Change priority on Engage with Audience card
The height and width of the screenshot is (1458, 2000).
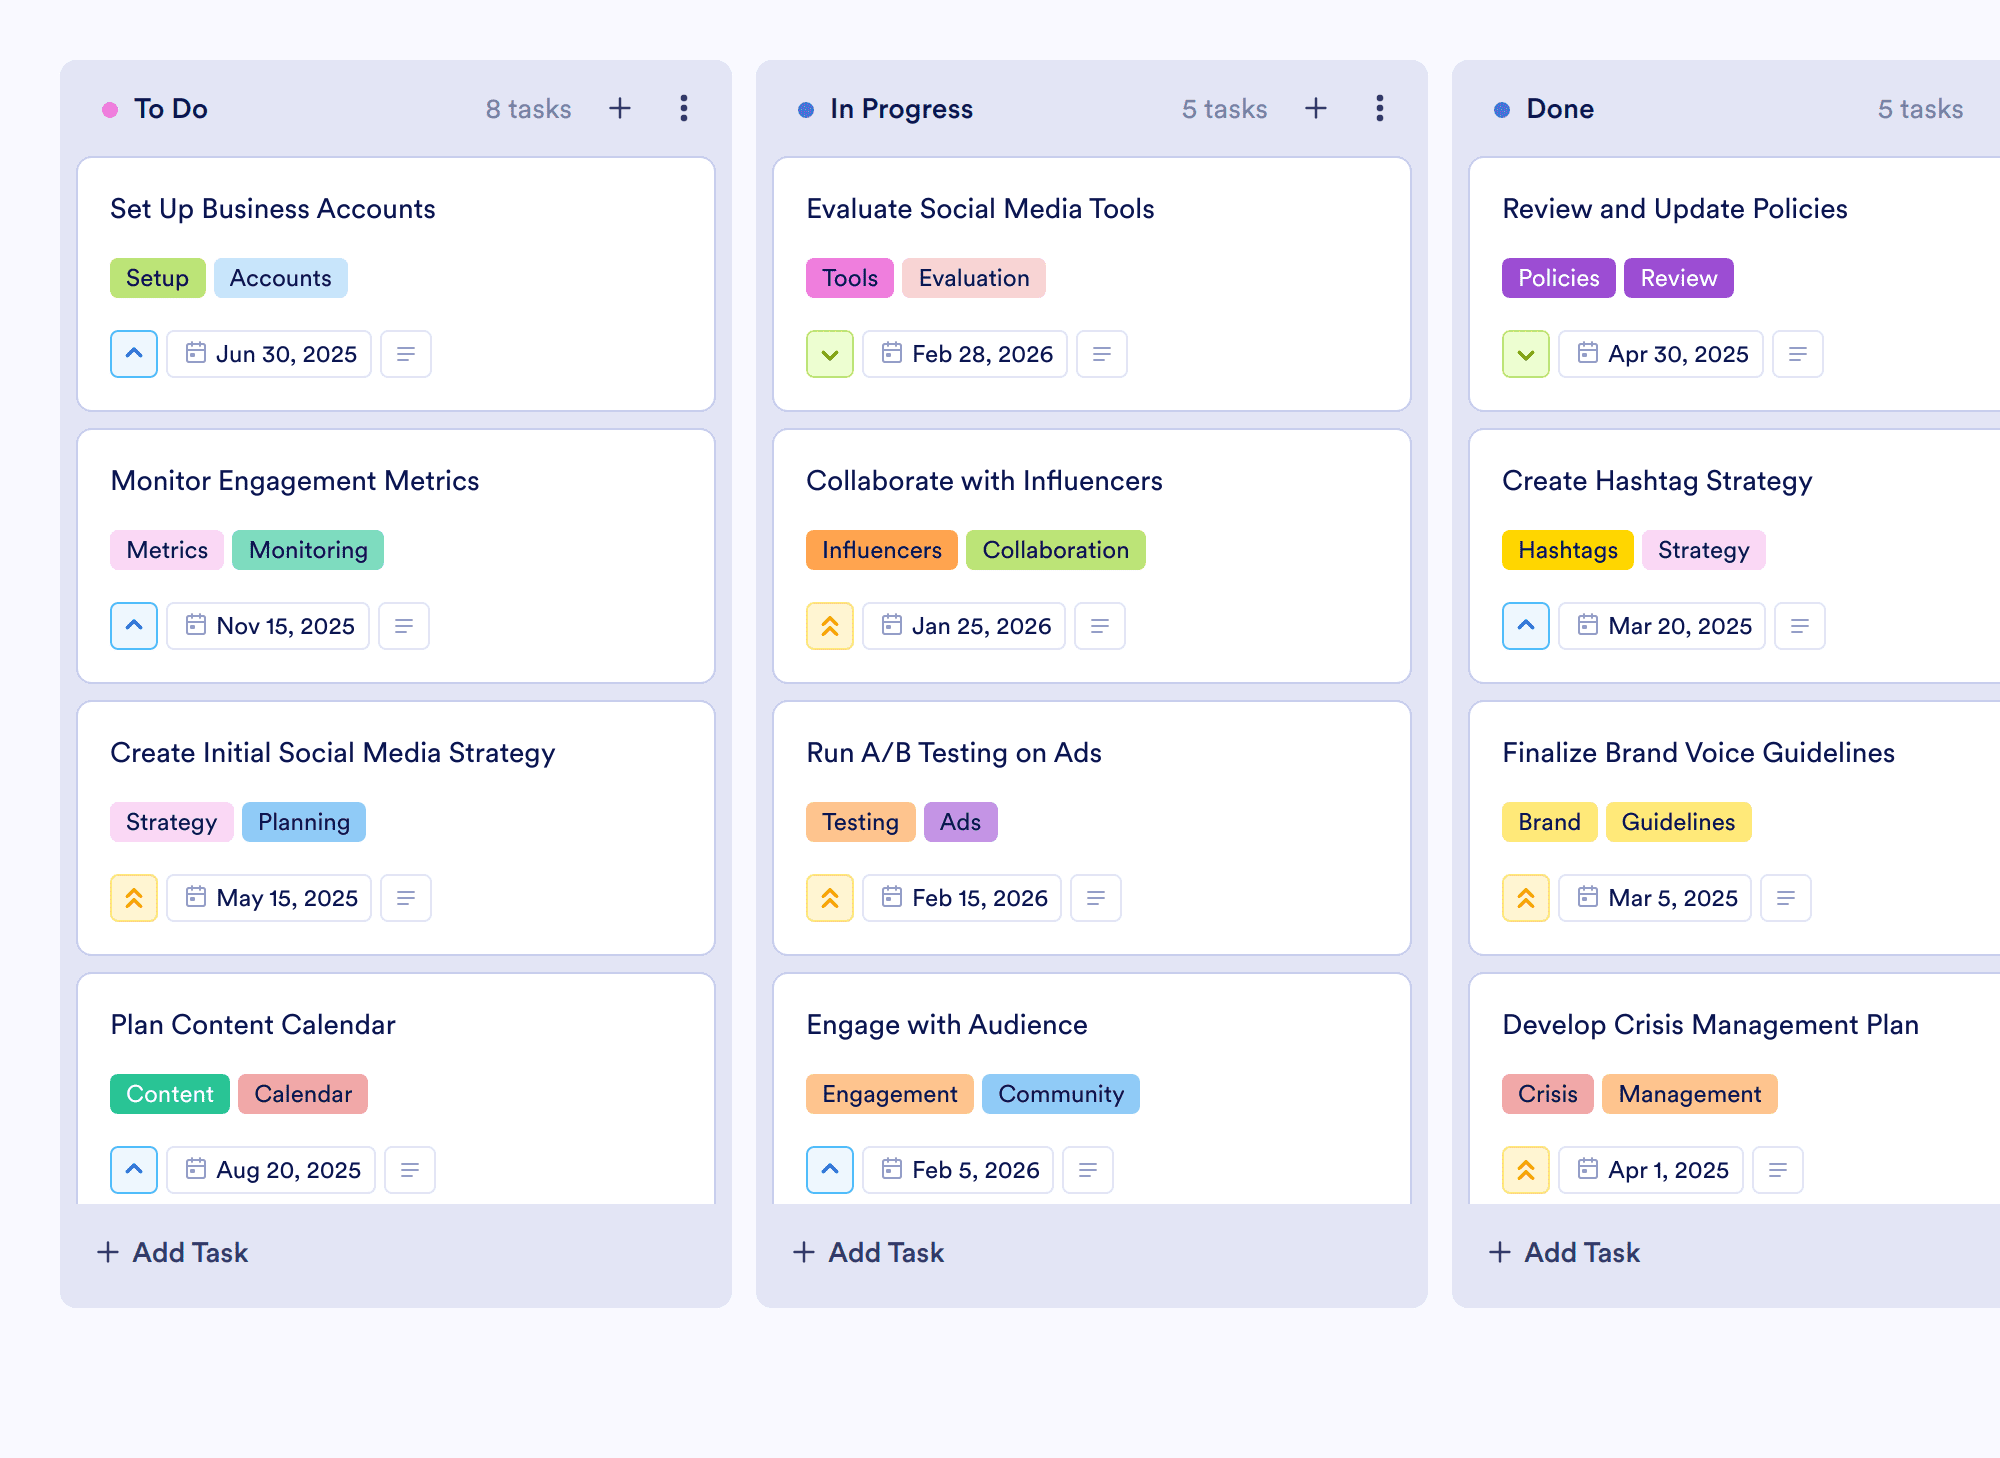pyautogui.click(x=830, y=1170)
